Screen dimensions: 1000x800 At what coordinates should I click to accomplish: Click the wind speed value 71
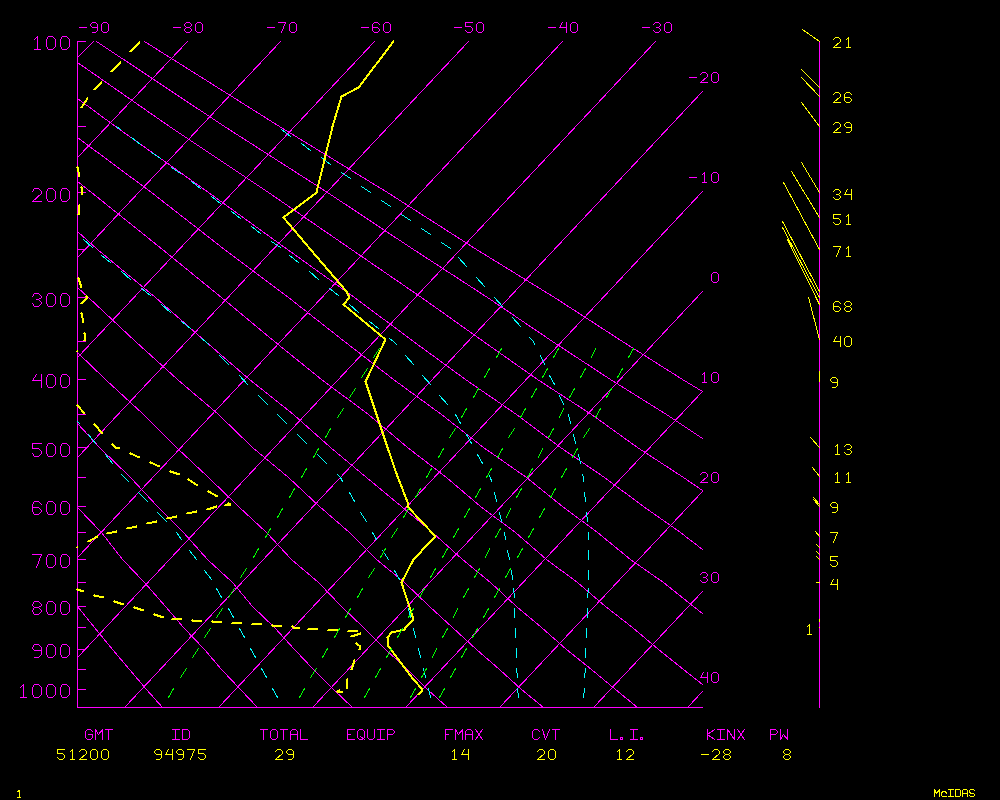(842, 252)
